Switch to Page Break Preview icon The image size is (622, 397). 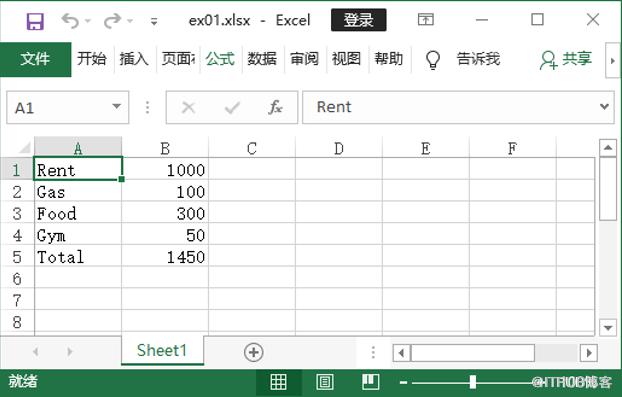click(x=371, y=382)
